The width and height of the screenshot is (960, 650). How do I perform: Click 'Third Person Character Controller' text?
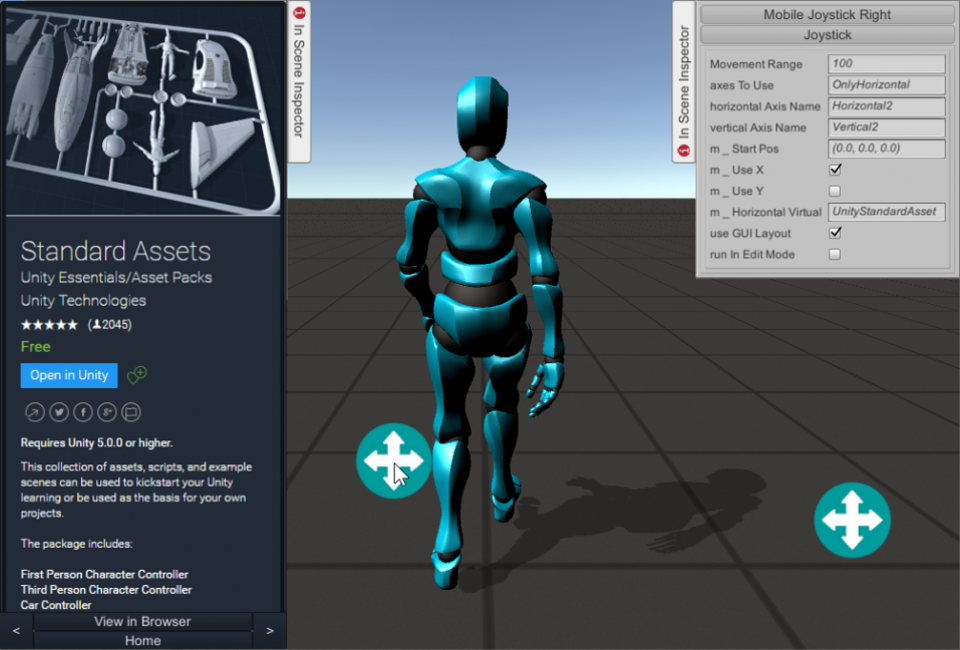(107, 589)
